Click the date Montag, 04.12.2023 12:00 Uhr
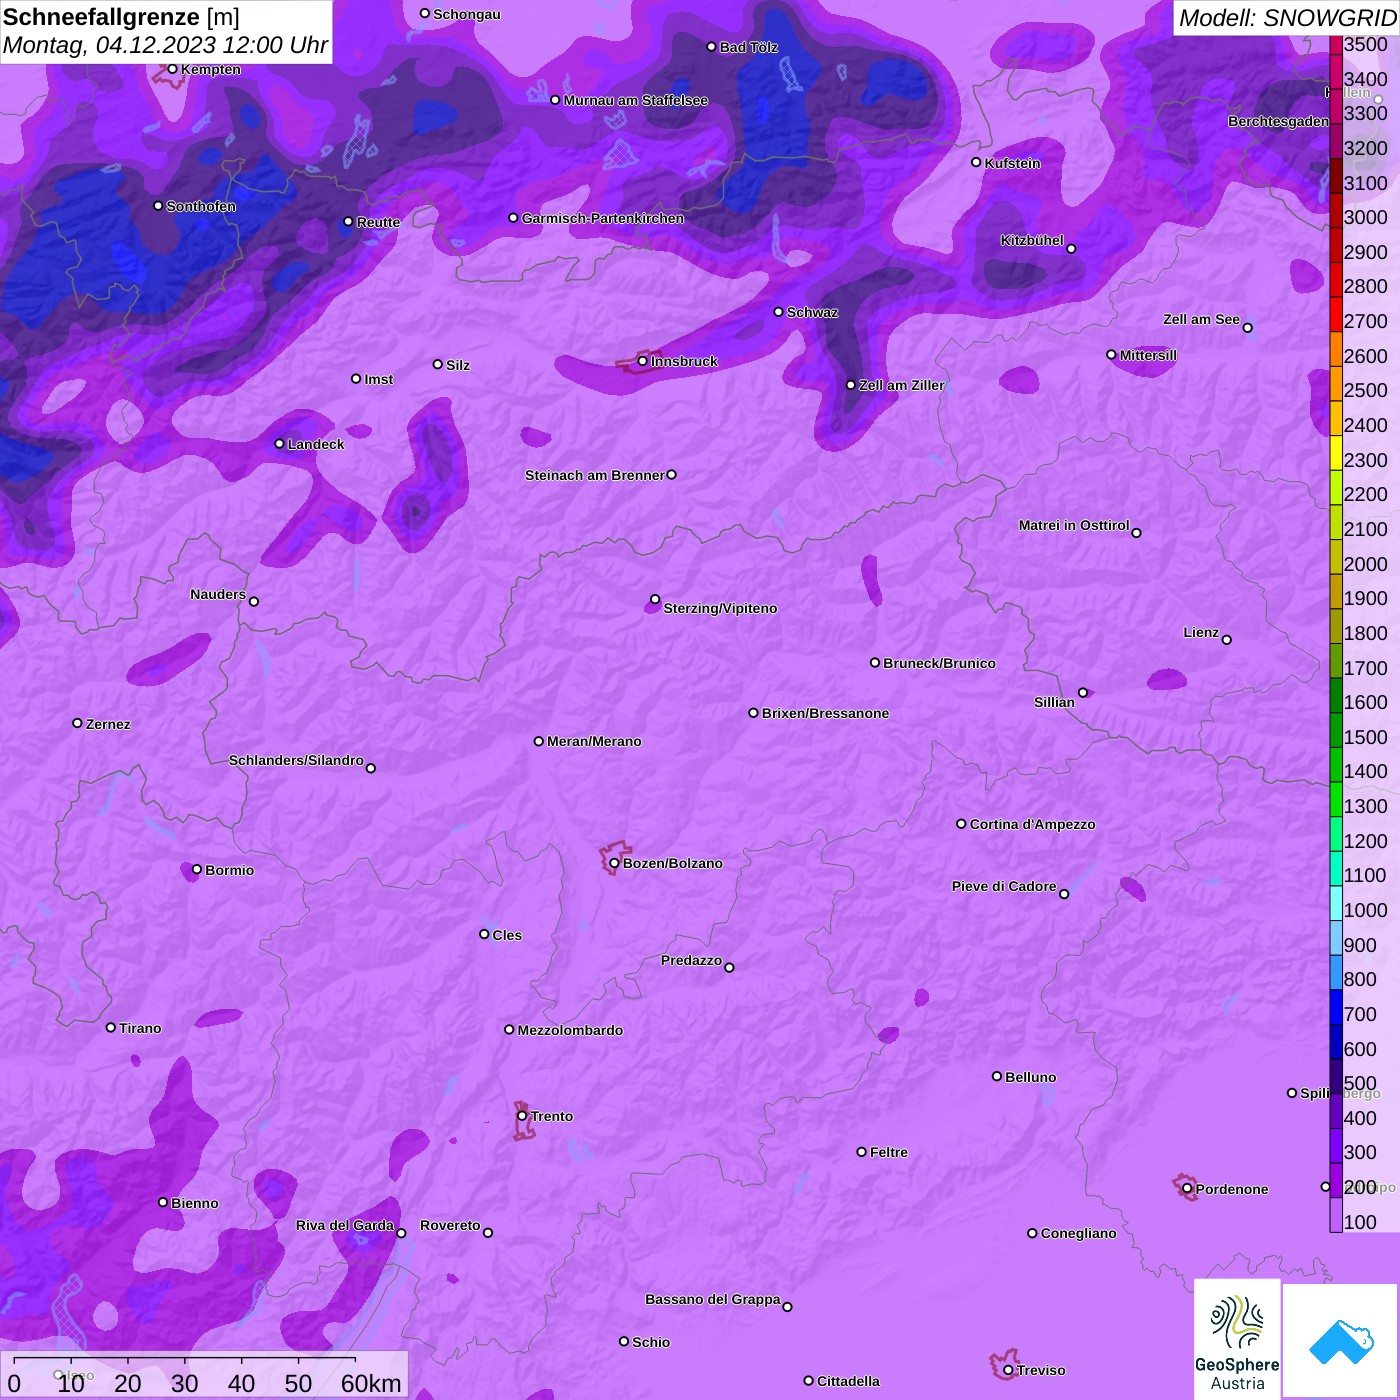 pyautogui.click(x=165, y=45)
